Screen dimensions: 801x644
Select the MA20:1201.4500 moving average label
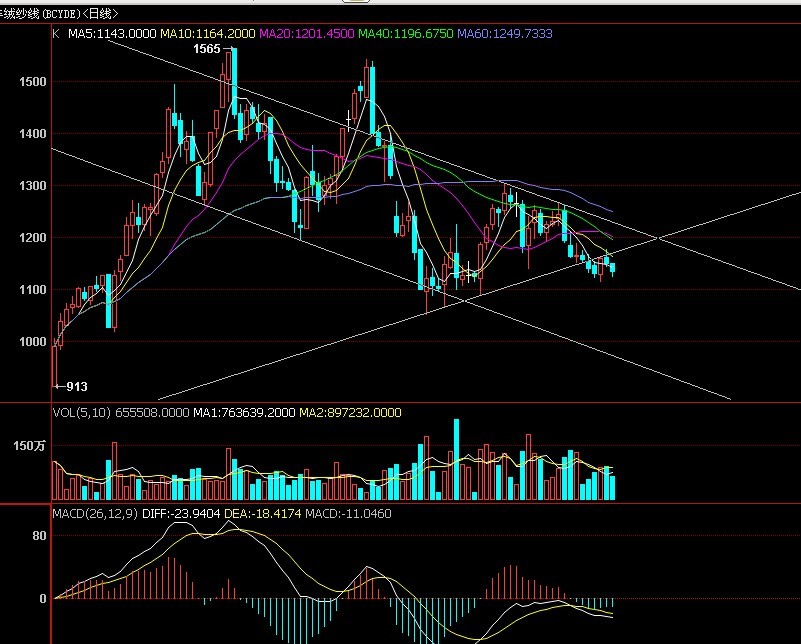(307, 34)
